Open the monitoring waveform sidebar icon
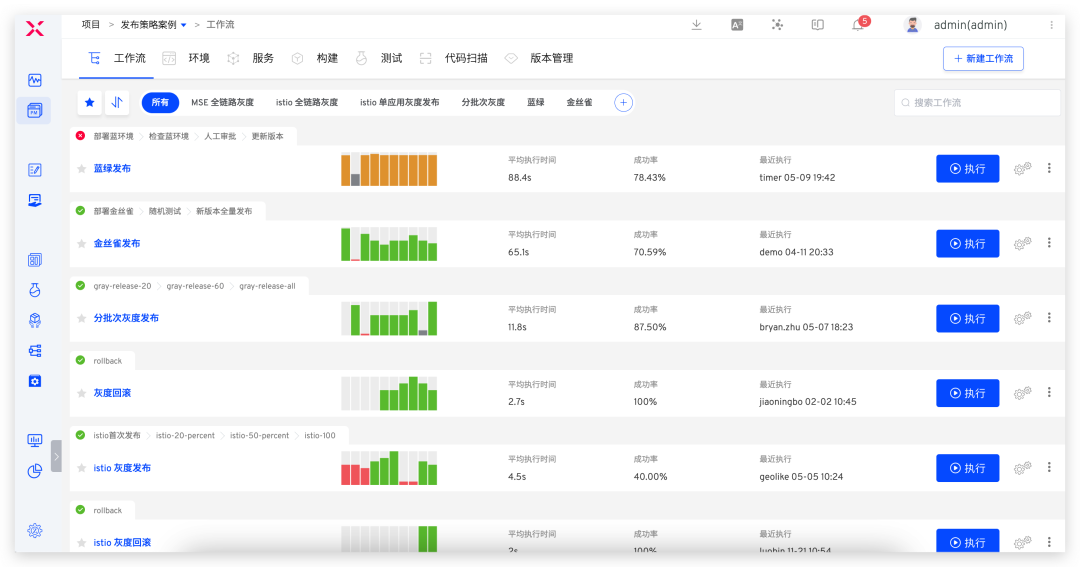This screenshot has height=567, width=1080. point(34,80)
